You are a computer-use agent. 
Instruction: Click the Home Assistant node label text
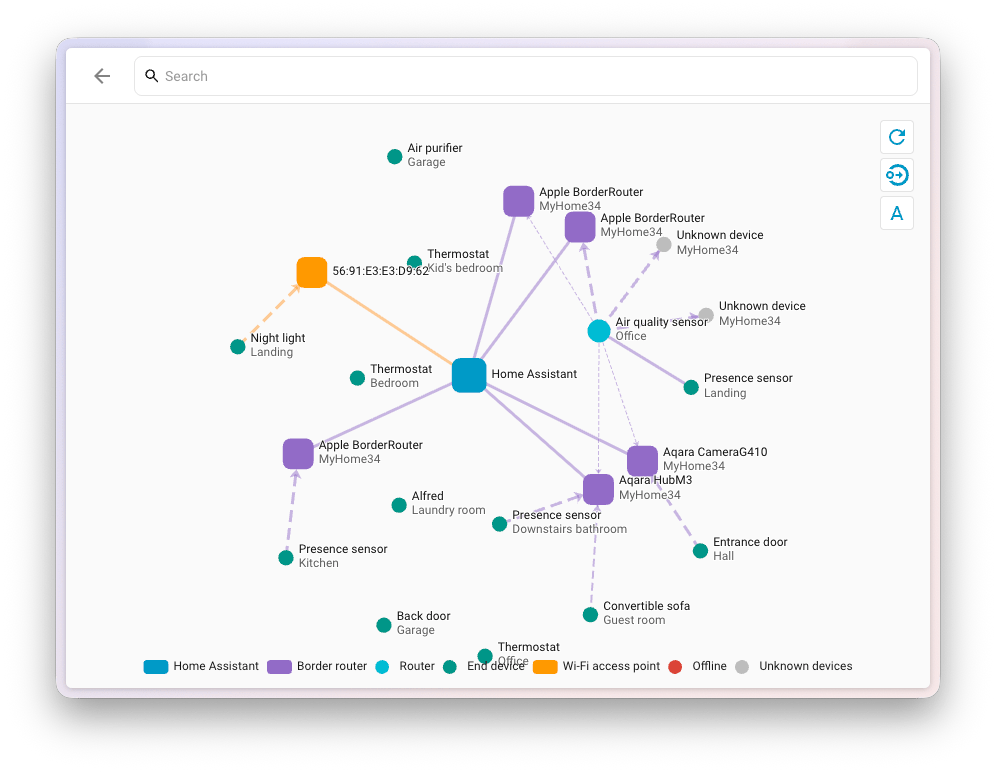tap(534, 374)
